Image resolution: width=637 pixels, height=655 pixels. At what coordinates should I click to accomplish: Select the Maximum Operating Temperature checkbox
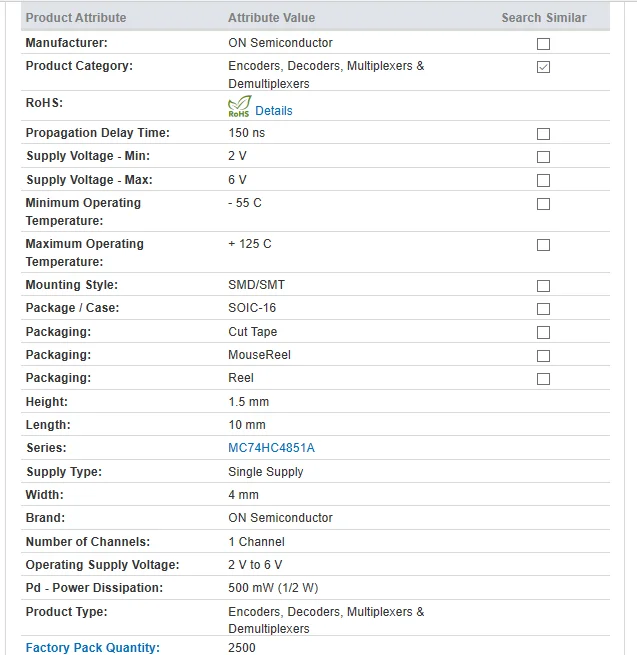click(543, 245)
